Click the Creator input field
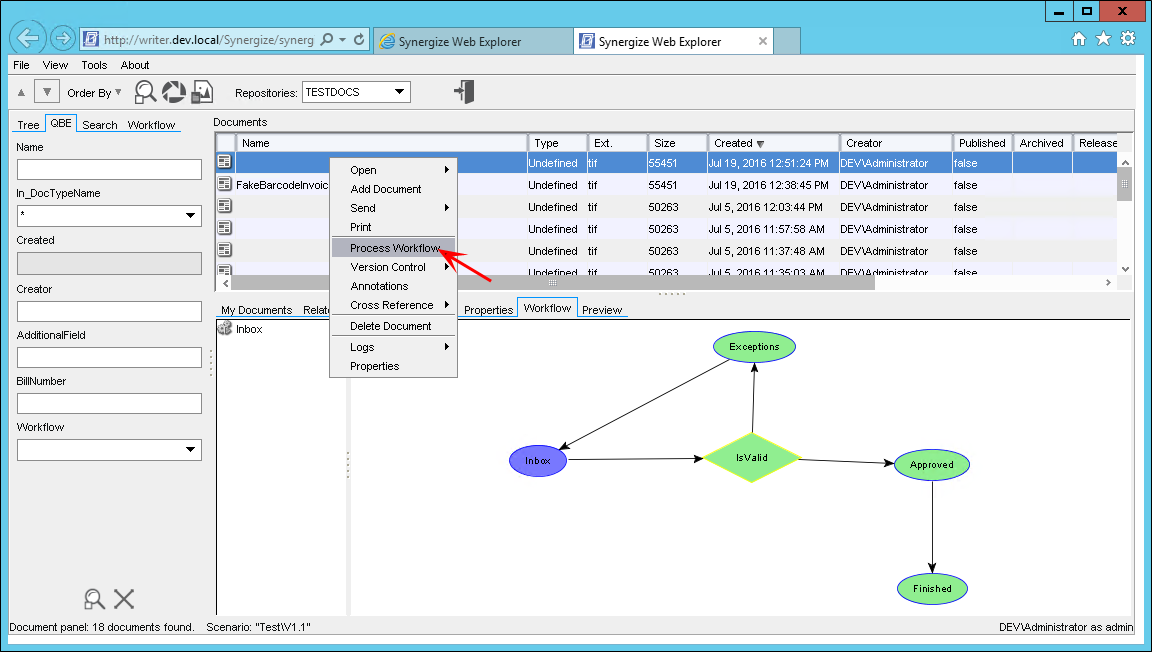The image size is (1152, 652). [109, 311]
